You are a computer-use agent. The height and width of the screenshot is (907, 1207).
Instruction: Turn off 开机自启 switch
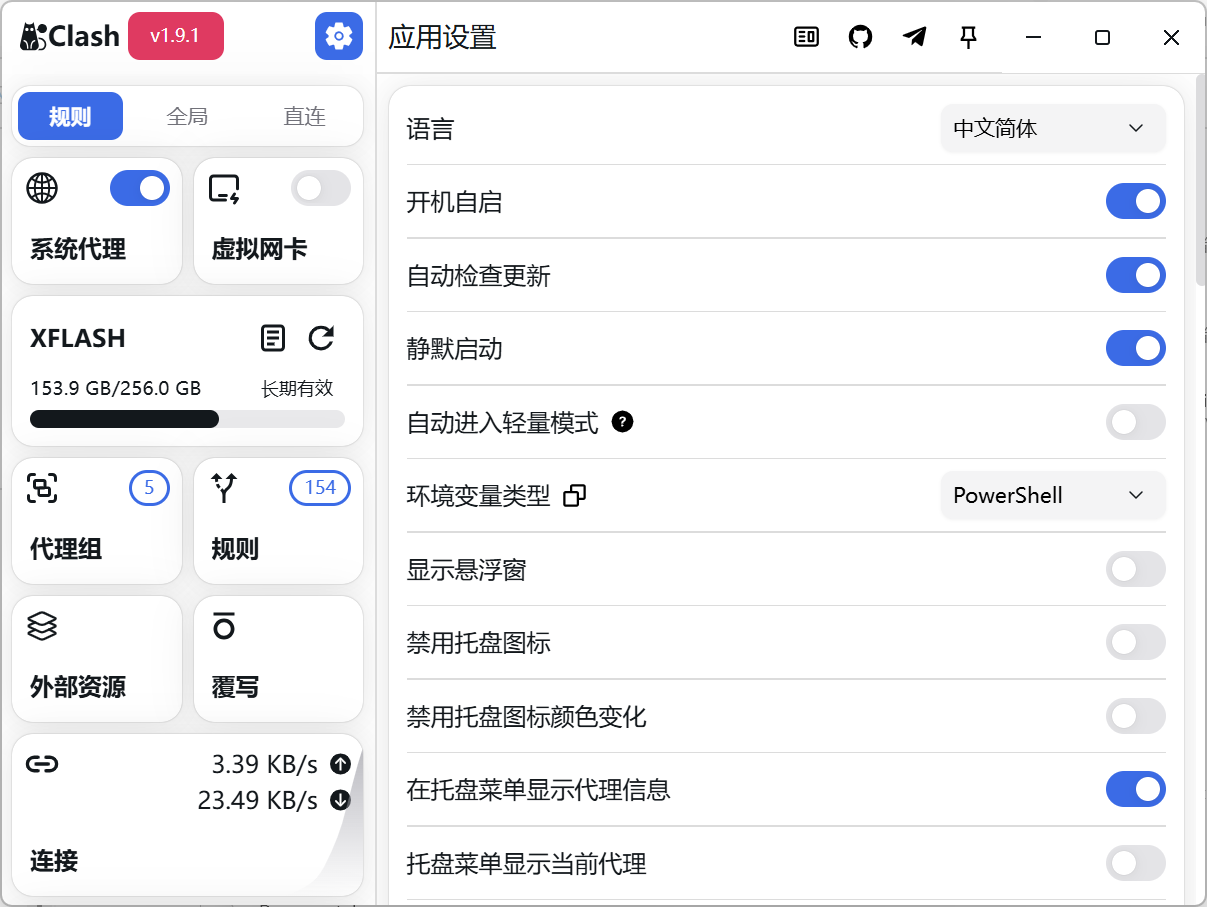pos(1135,202)
